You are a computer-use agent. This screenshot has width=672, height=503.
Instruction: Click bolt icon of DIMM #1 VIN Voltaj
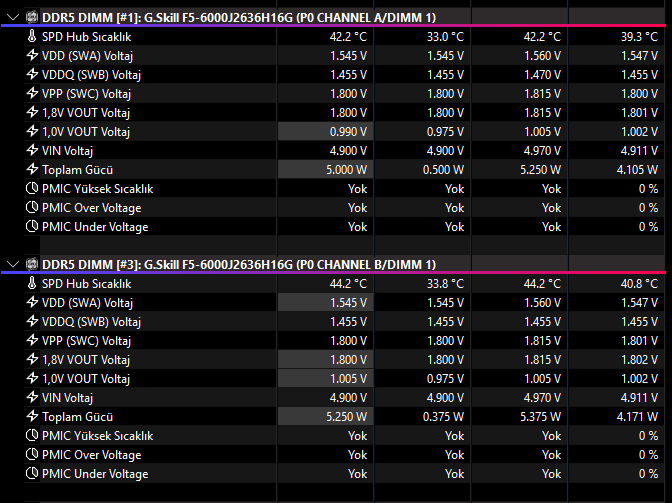click(x=32, y=150)
